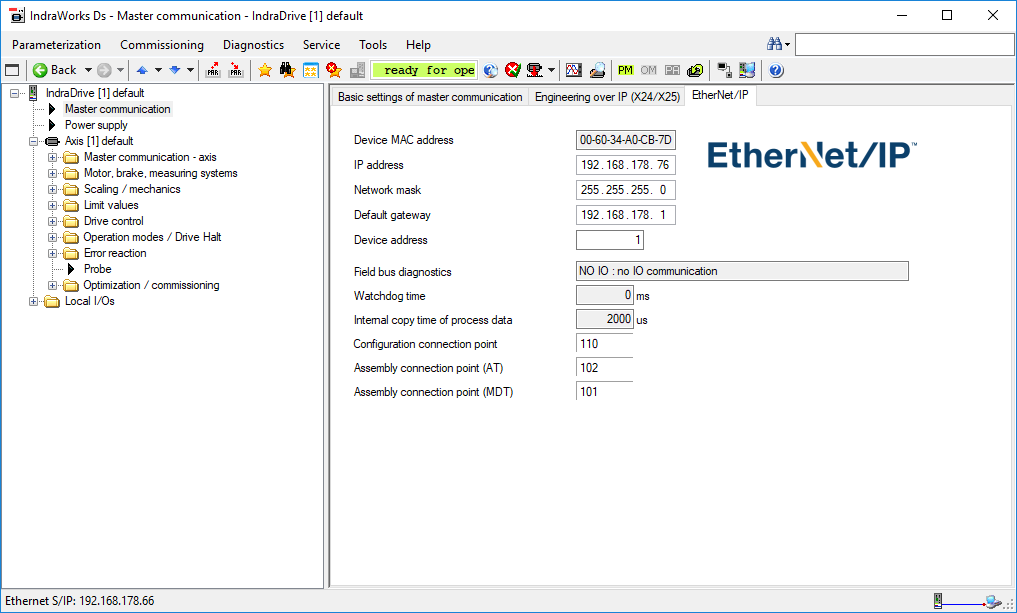This screenshot has height=613, width=1017.
Task: Click the calendar-style favorites window icon
Action: 311,70
